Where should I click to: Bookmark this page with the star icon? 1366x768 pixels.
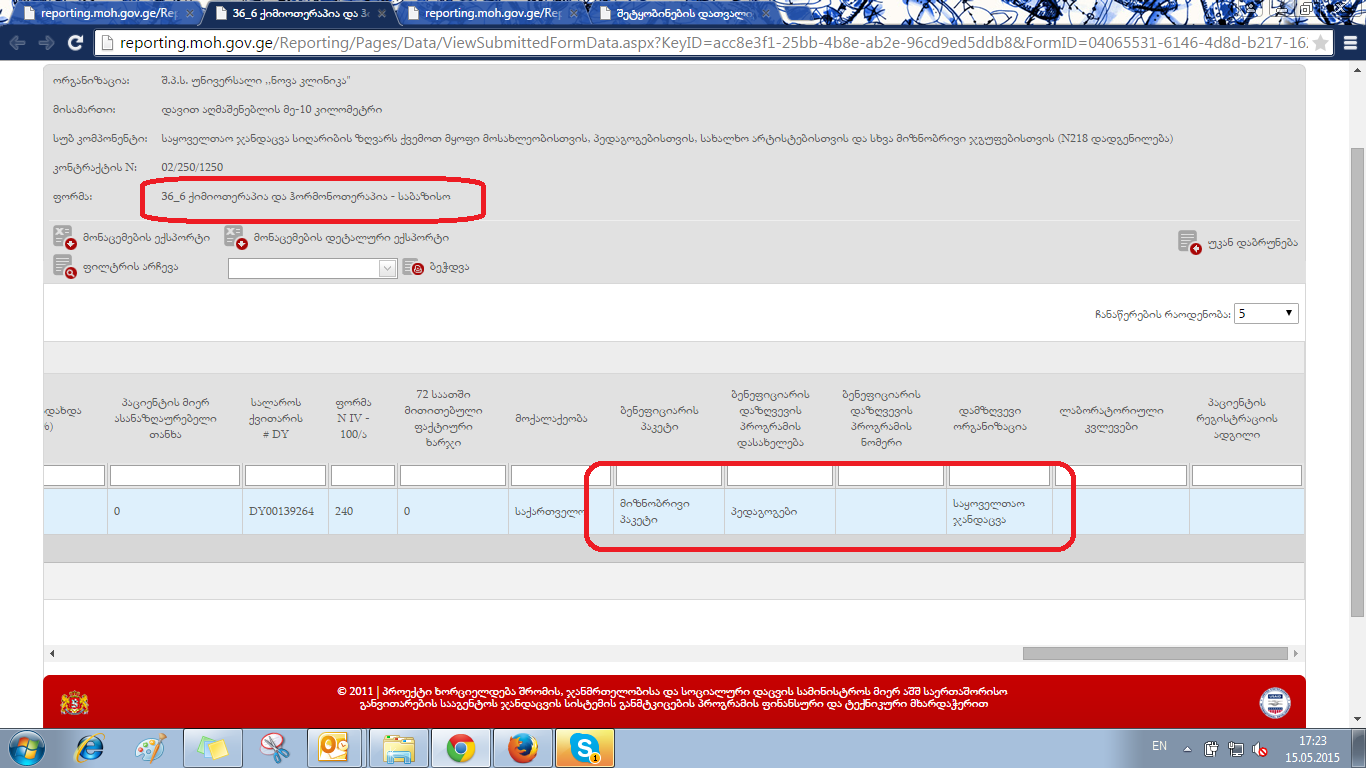pyautogui.click(x=1321, y=43)
